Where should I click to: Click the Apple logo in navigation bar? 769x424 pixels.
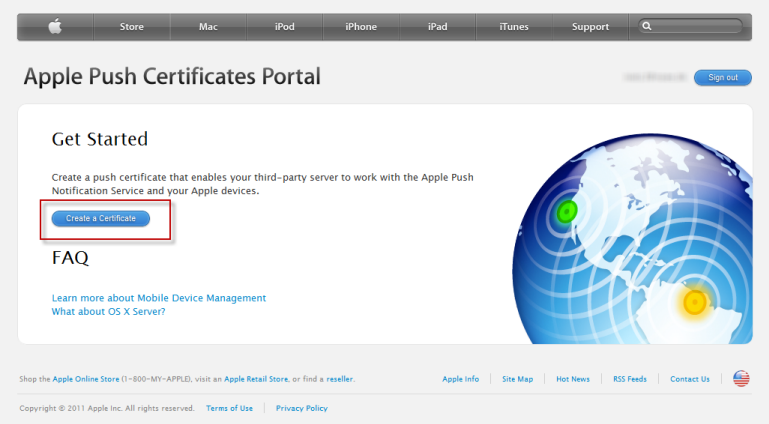click(55, 27)
